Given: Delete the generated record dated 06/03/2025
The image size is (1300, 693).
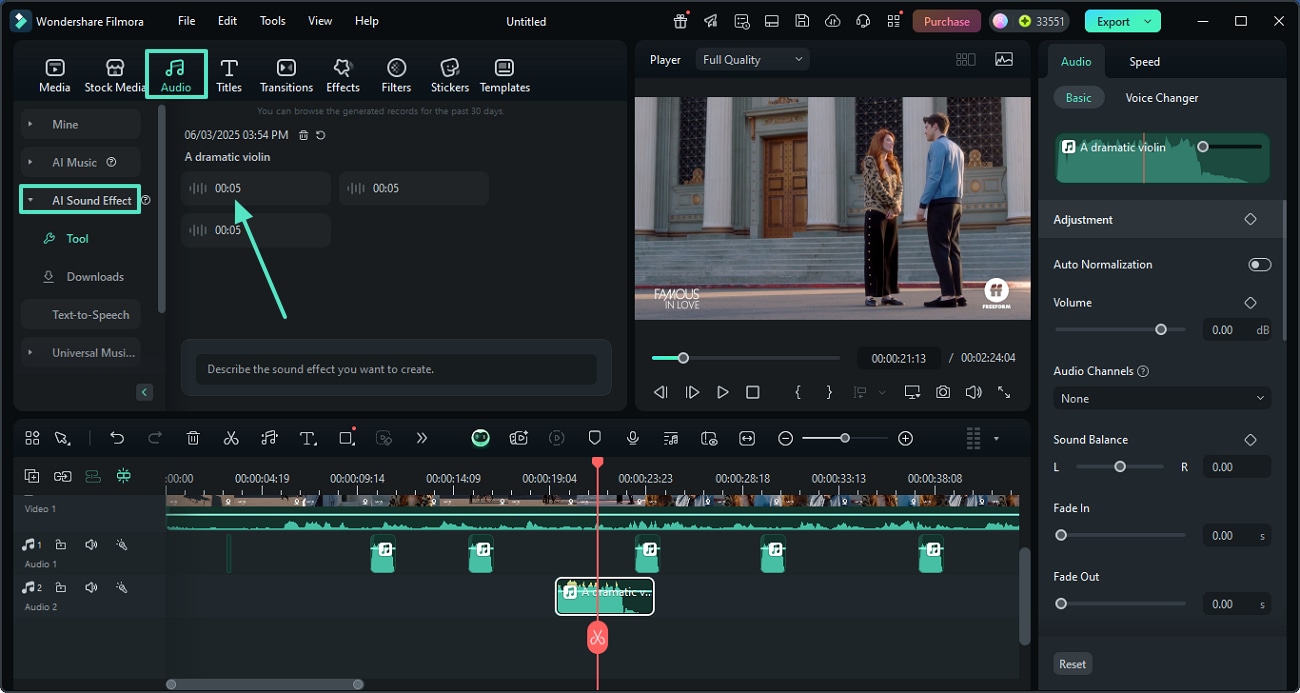Looking at the screenshot, I should point(304,135).
